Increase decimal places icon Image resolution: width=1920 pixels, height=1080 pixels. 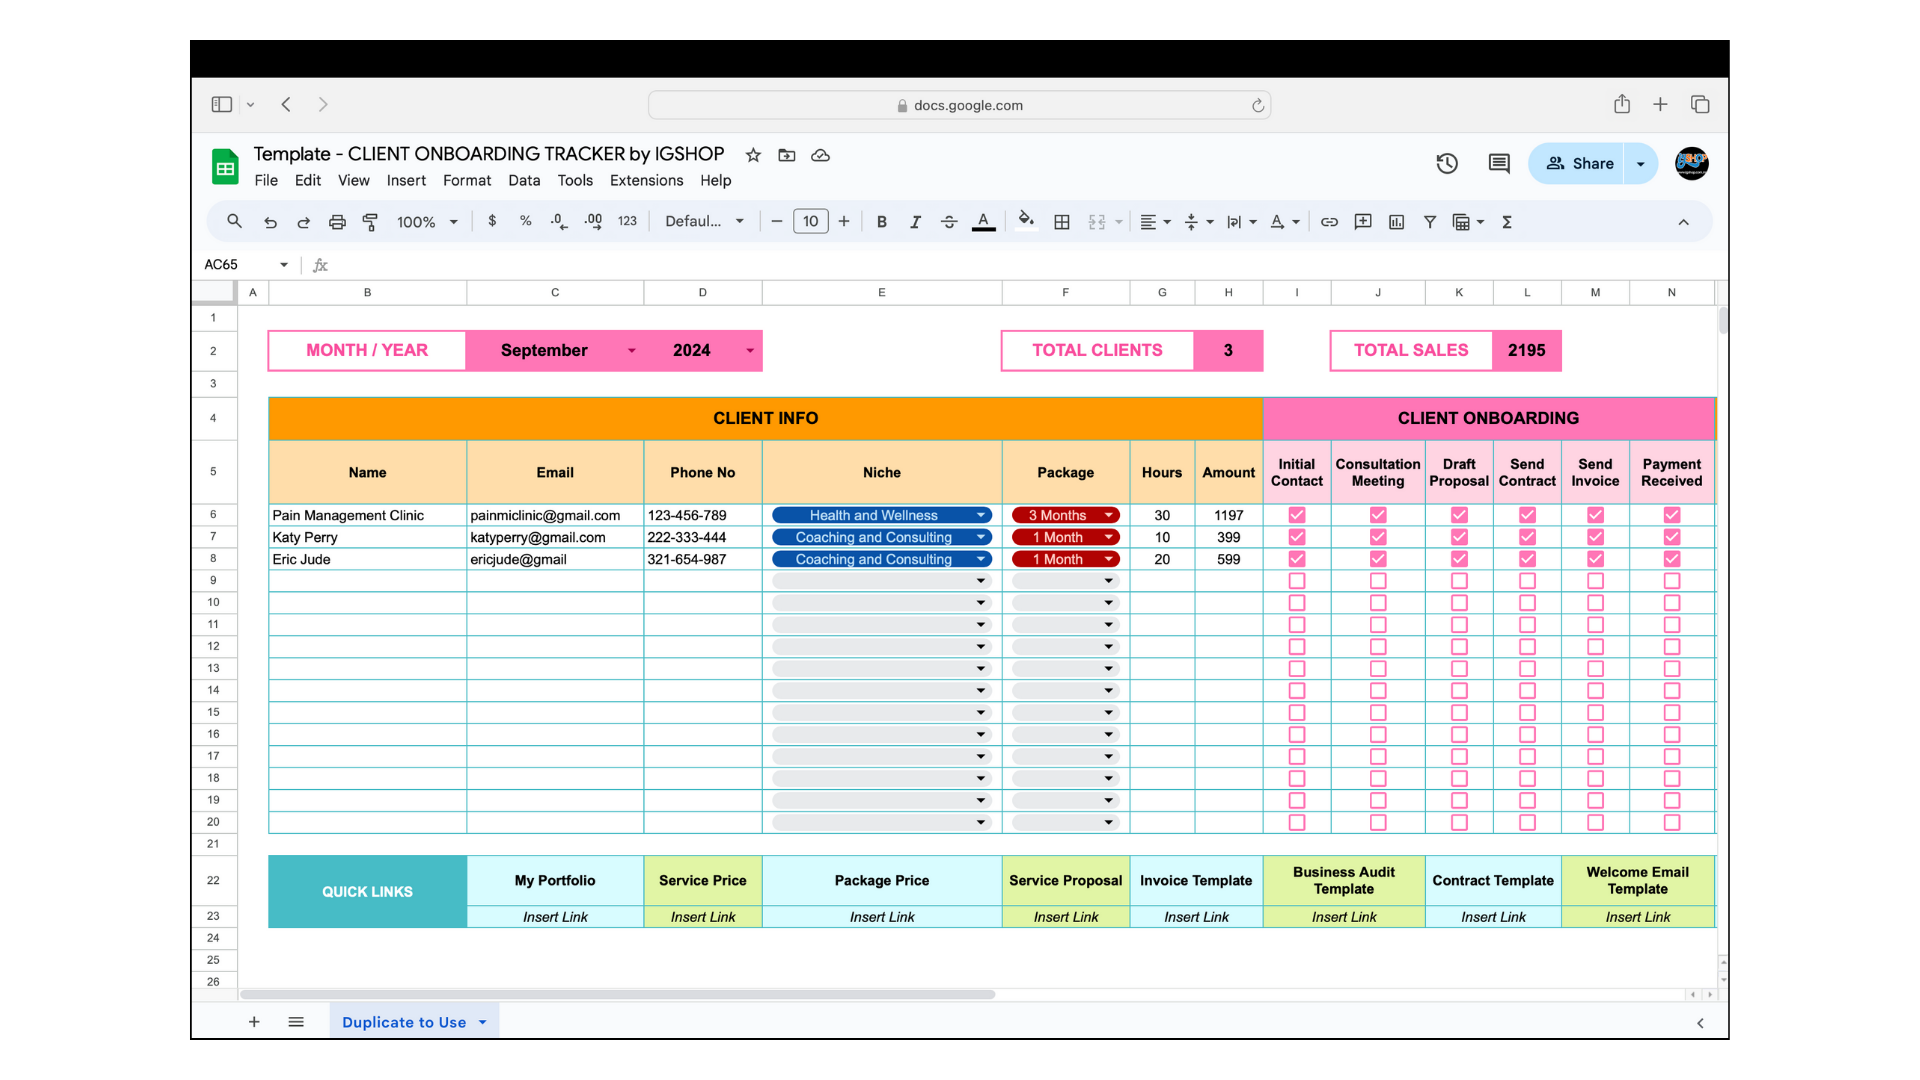593,221
